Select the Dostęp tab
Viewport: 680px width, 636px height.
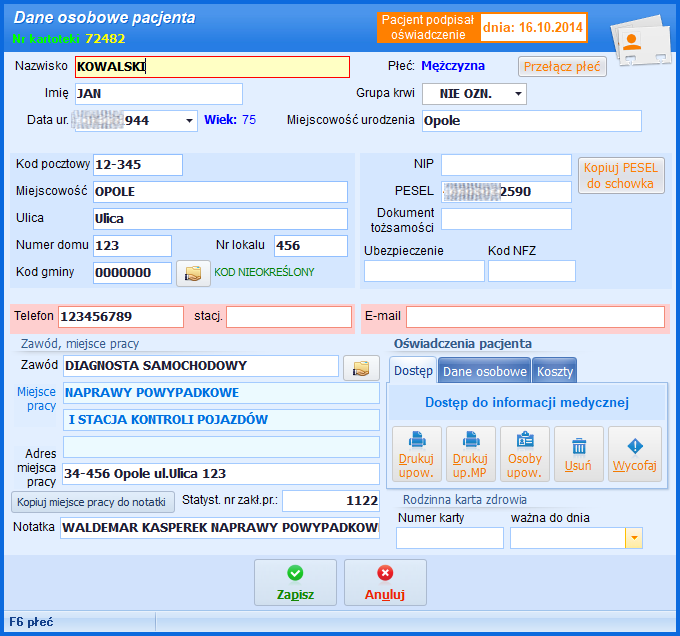point(413,371)
